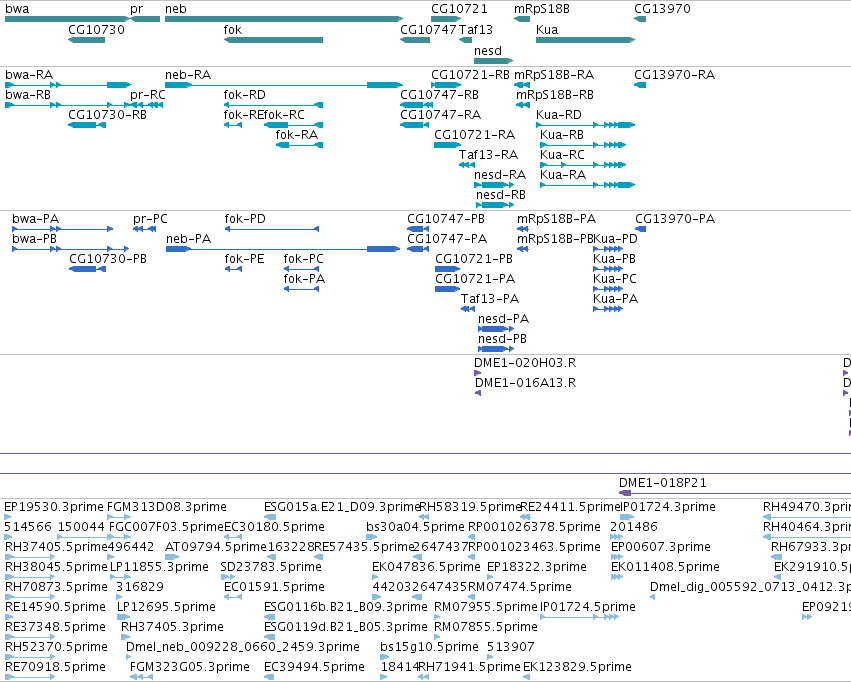Image resolution: width=851 pixels, height=682 pixels.
Task: Click transcript Kua-RA label
Action: [563, 175]
